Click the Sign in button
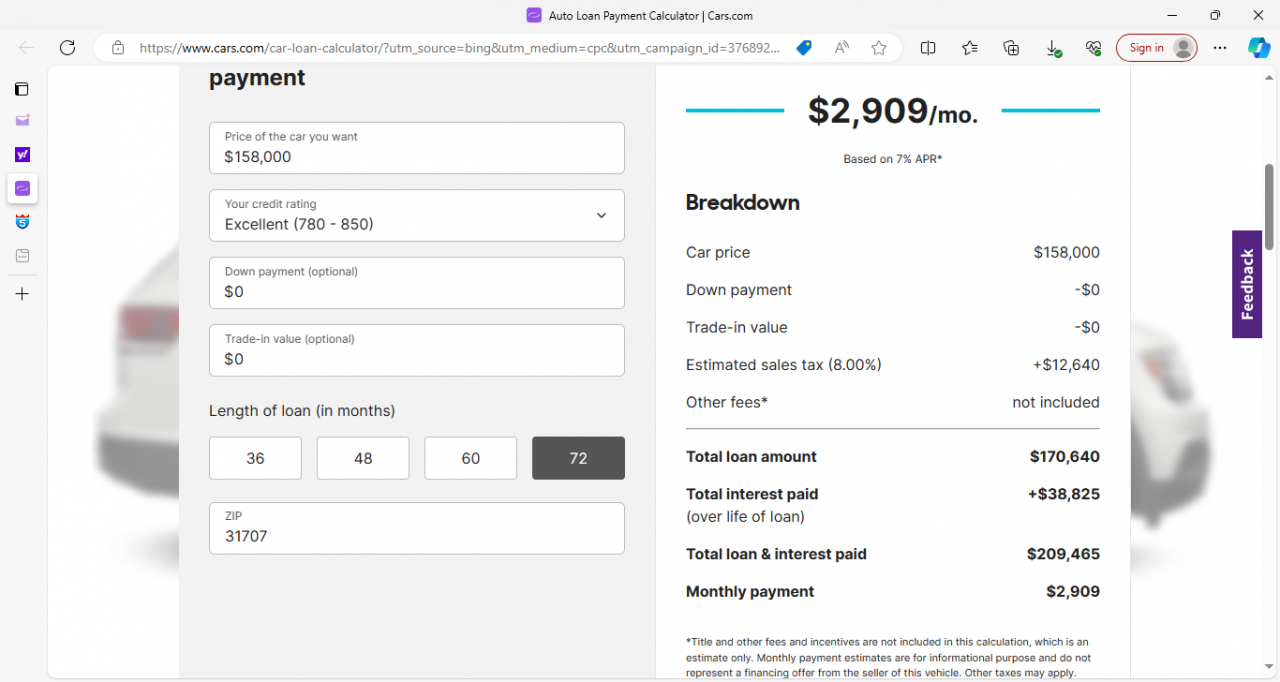 click(1156, 47)
